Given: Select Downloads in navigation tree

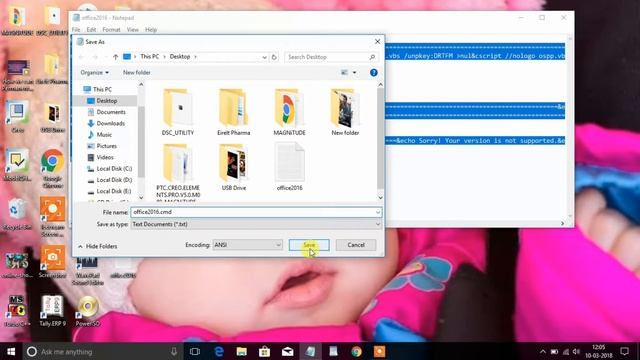Looking at the screenshot, I should point(110,123).
